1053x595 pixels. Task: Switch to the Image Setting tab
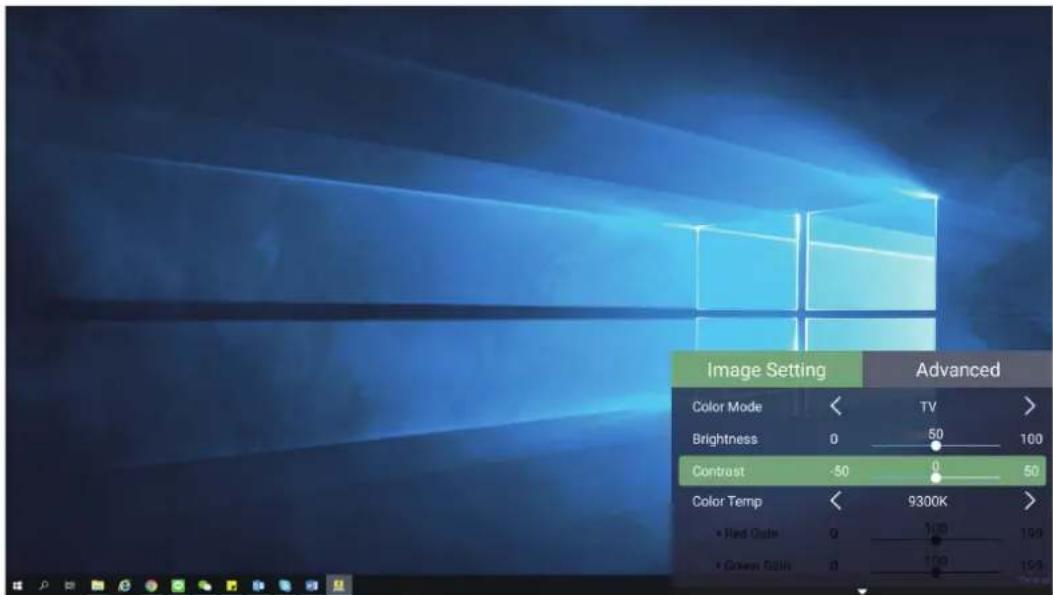(766, 369)
